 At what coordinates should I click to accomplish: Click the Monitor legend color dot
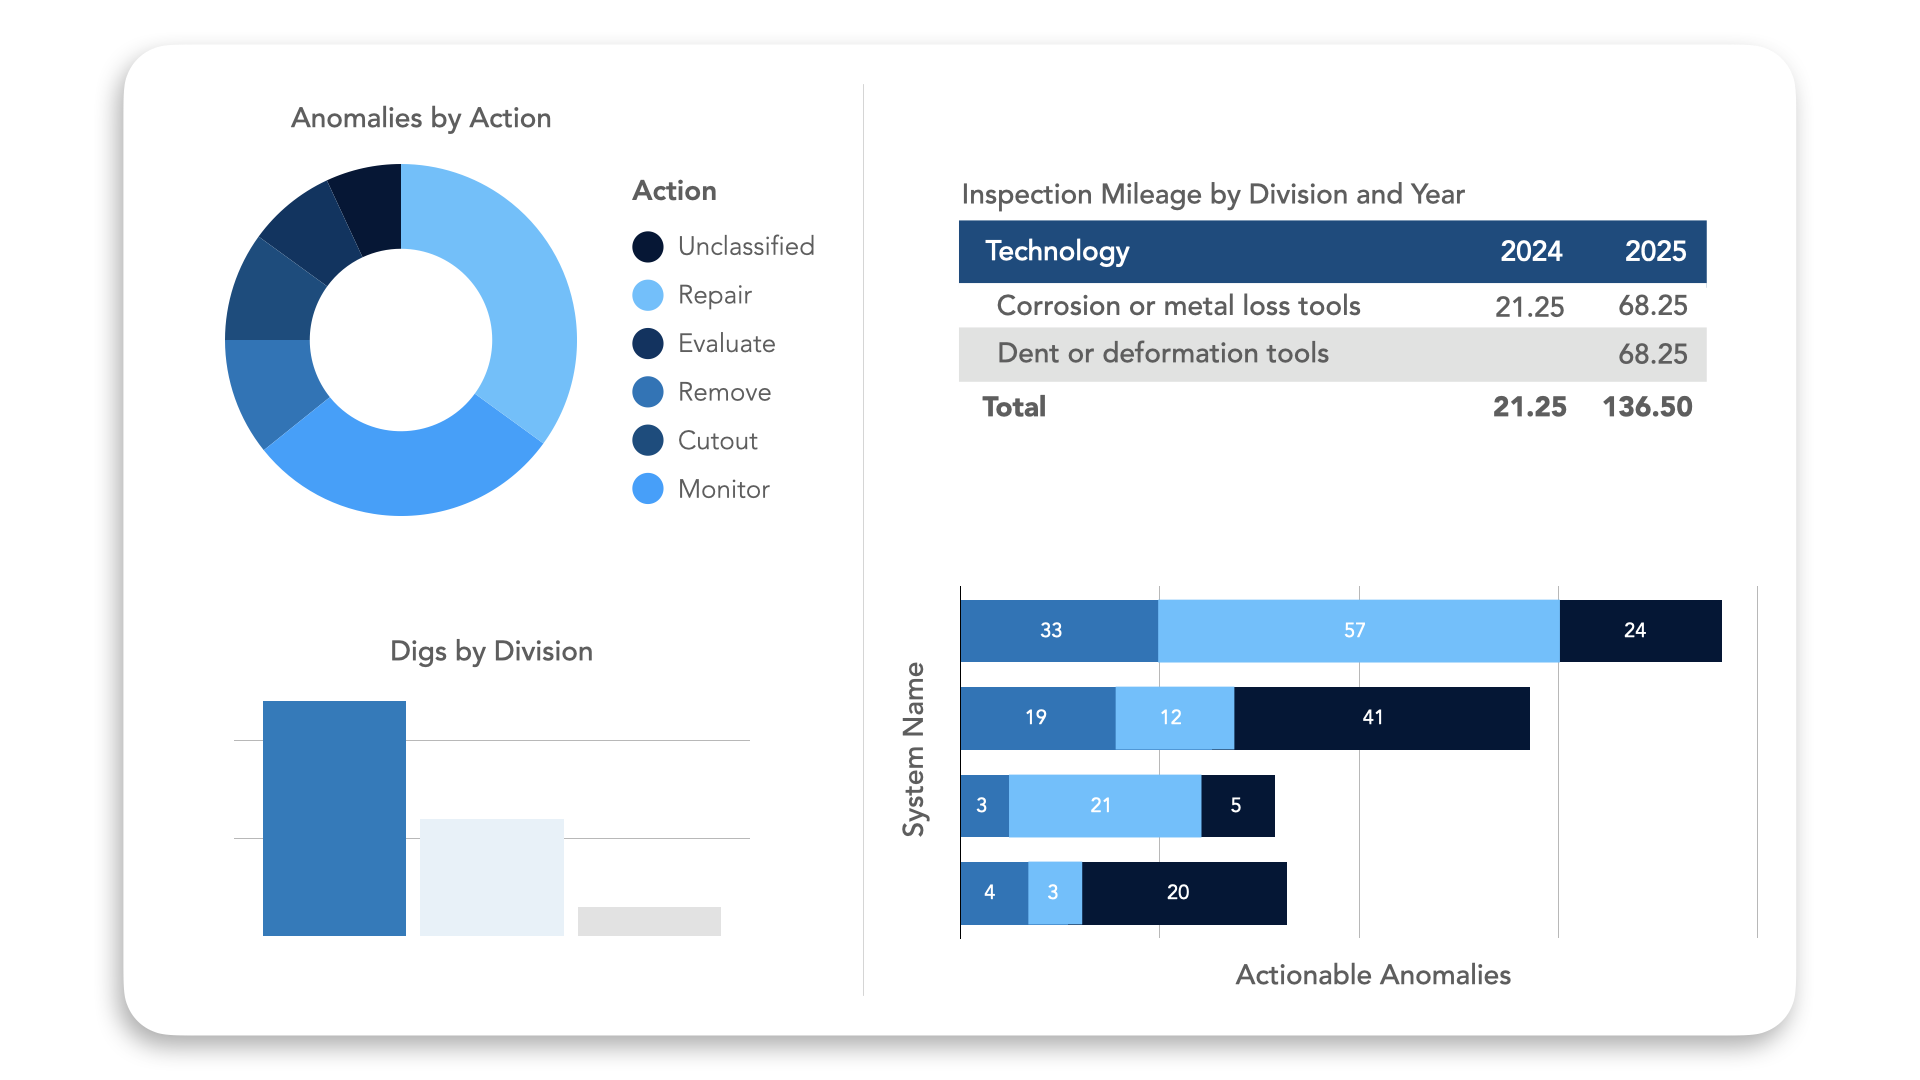click(x=648, y=489)
